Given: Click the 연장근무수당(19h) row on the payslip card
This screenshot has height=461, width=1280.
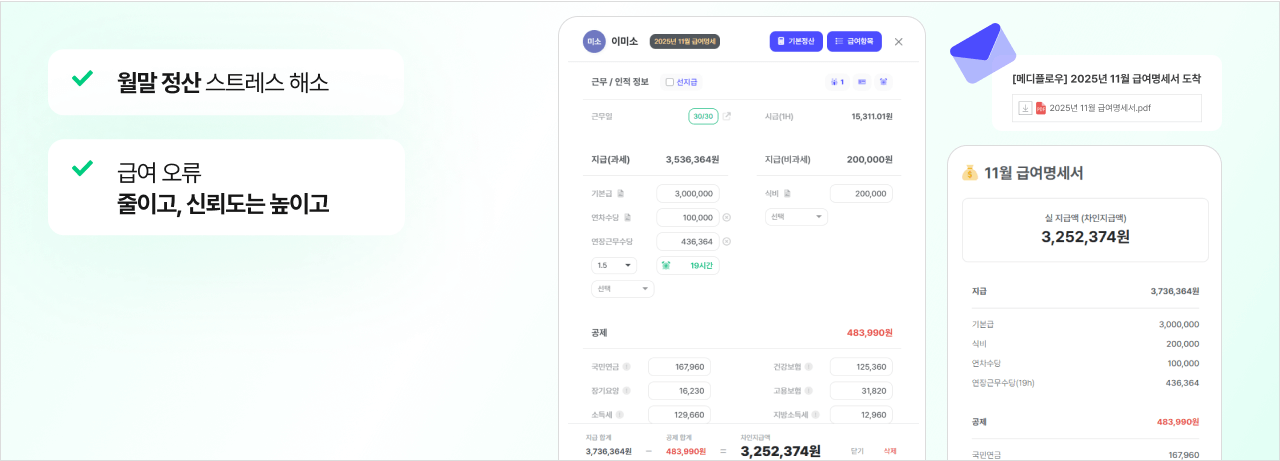Looking at the screenshot, I should click(x=1085, y=382).
